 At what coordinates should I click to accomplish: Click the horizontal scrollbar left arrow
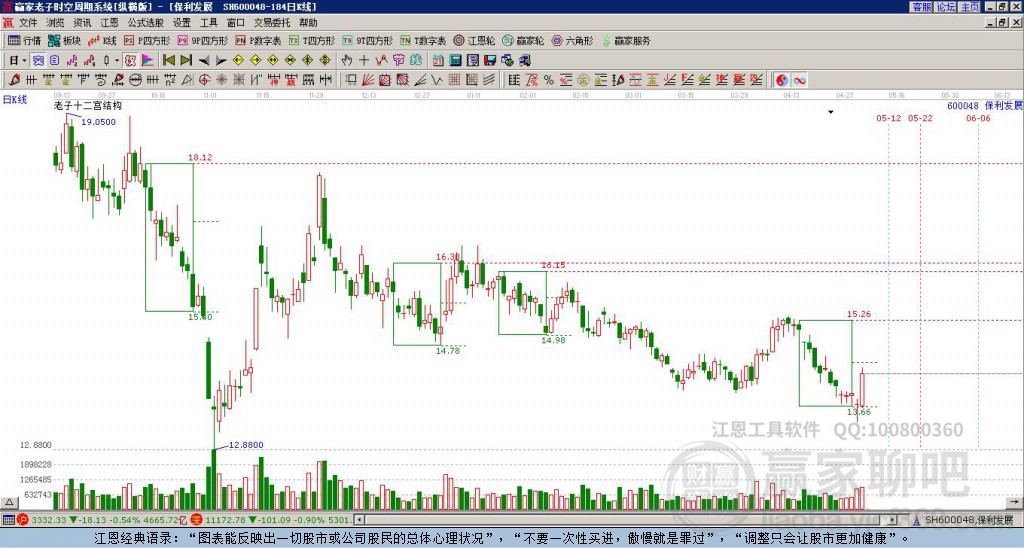pyautogui.click(x=359, y=520)
